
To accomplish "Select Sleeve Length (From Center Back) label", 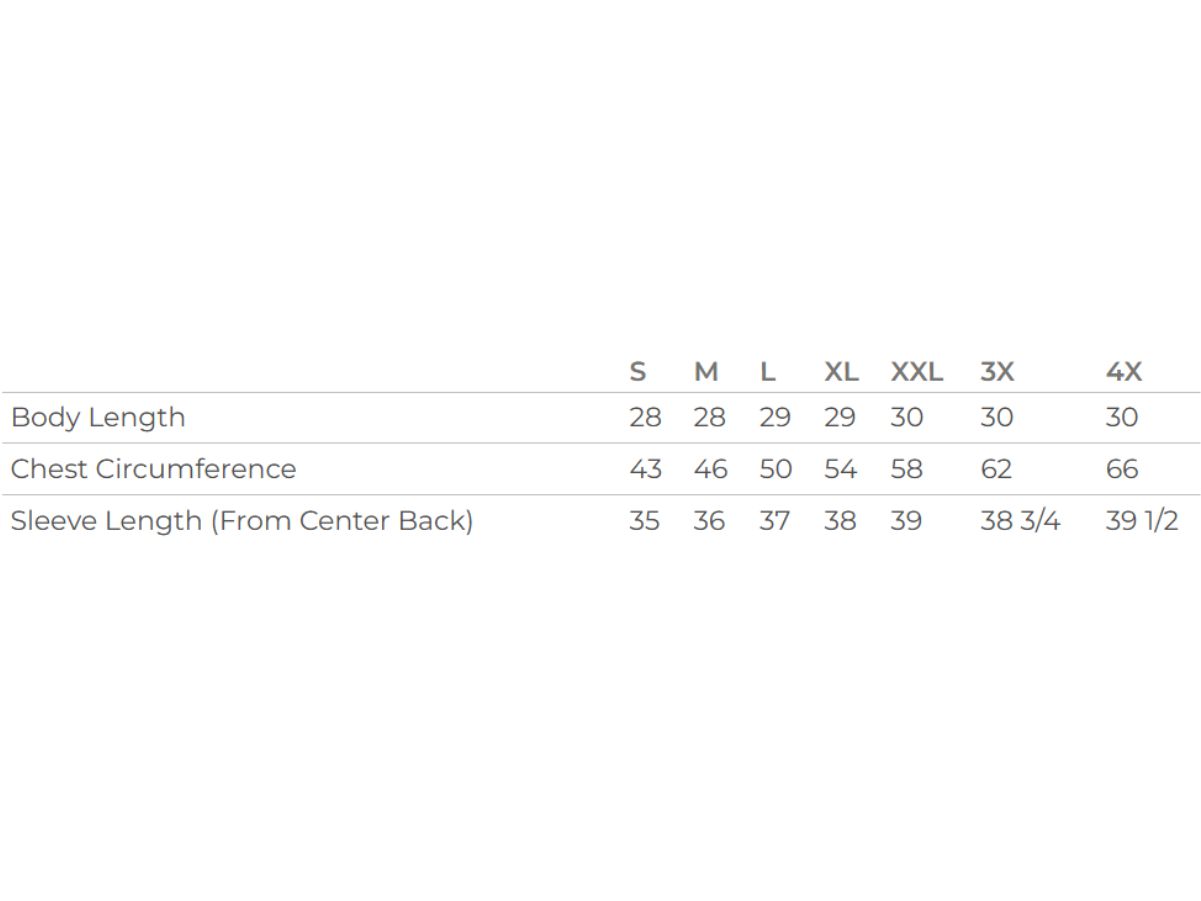I will point(242,521).
